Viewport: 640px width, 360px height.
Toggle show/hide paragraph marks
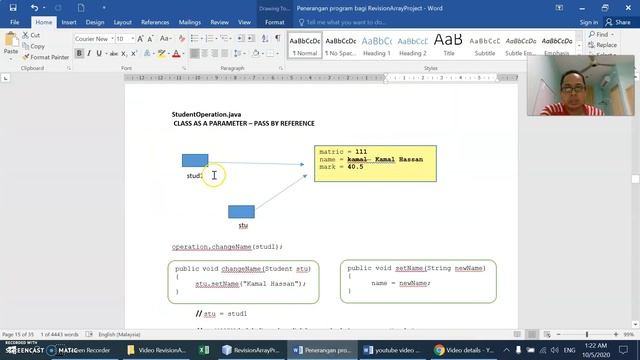click(278, 38)
